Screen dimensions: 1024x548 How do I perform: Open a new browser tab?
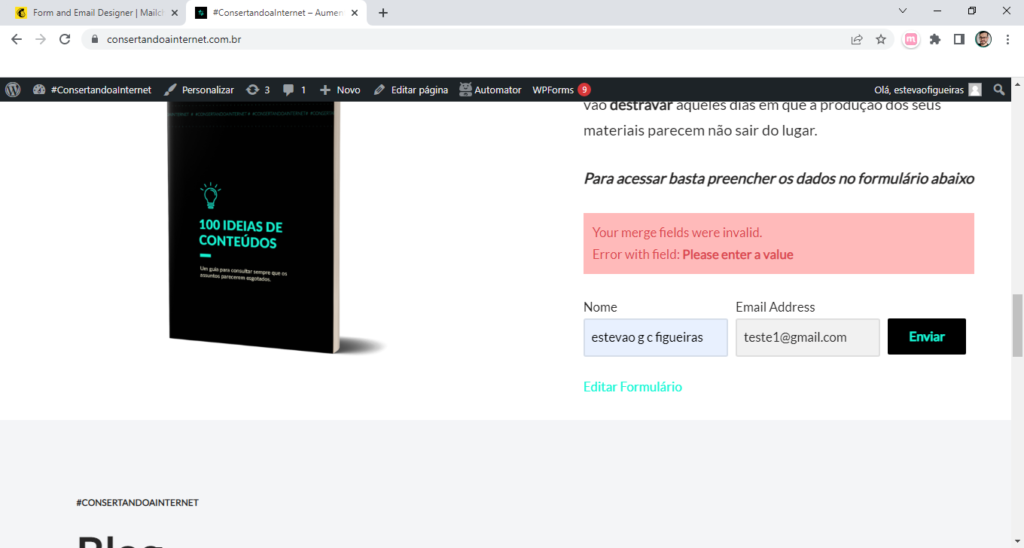click(x=383, y=12)
